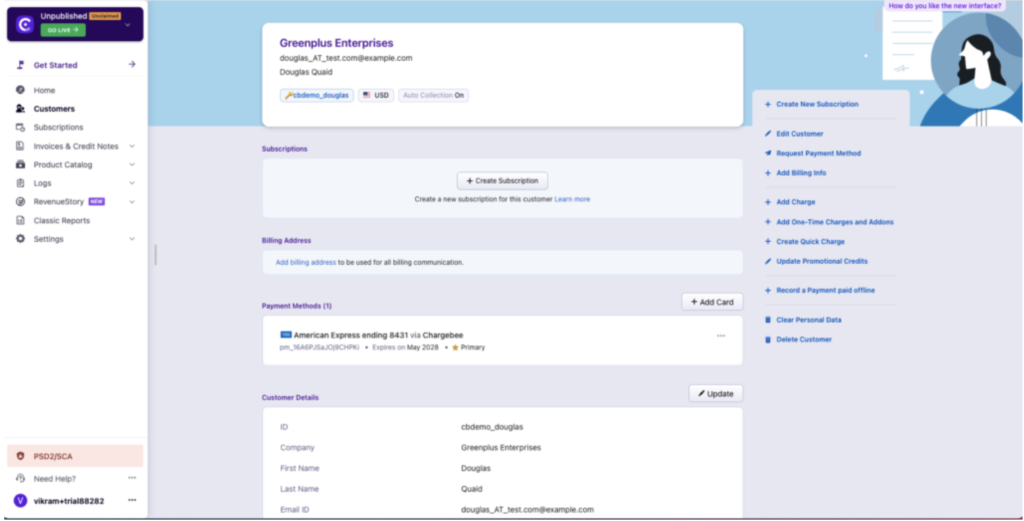Click the Add billing address link

click(306, 262)
